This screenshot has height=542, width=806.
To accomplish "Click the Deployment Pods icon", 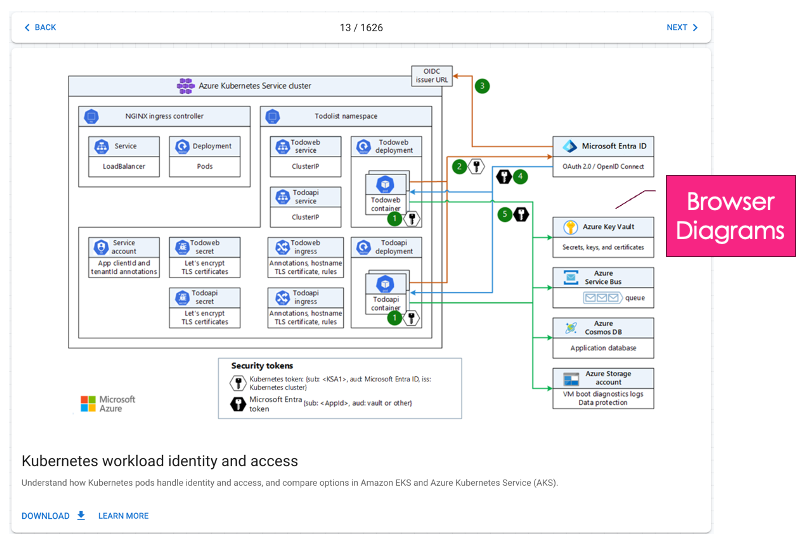I will coord(182,147).
